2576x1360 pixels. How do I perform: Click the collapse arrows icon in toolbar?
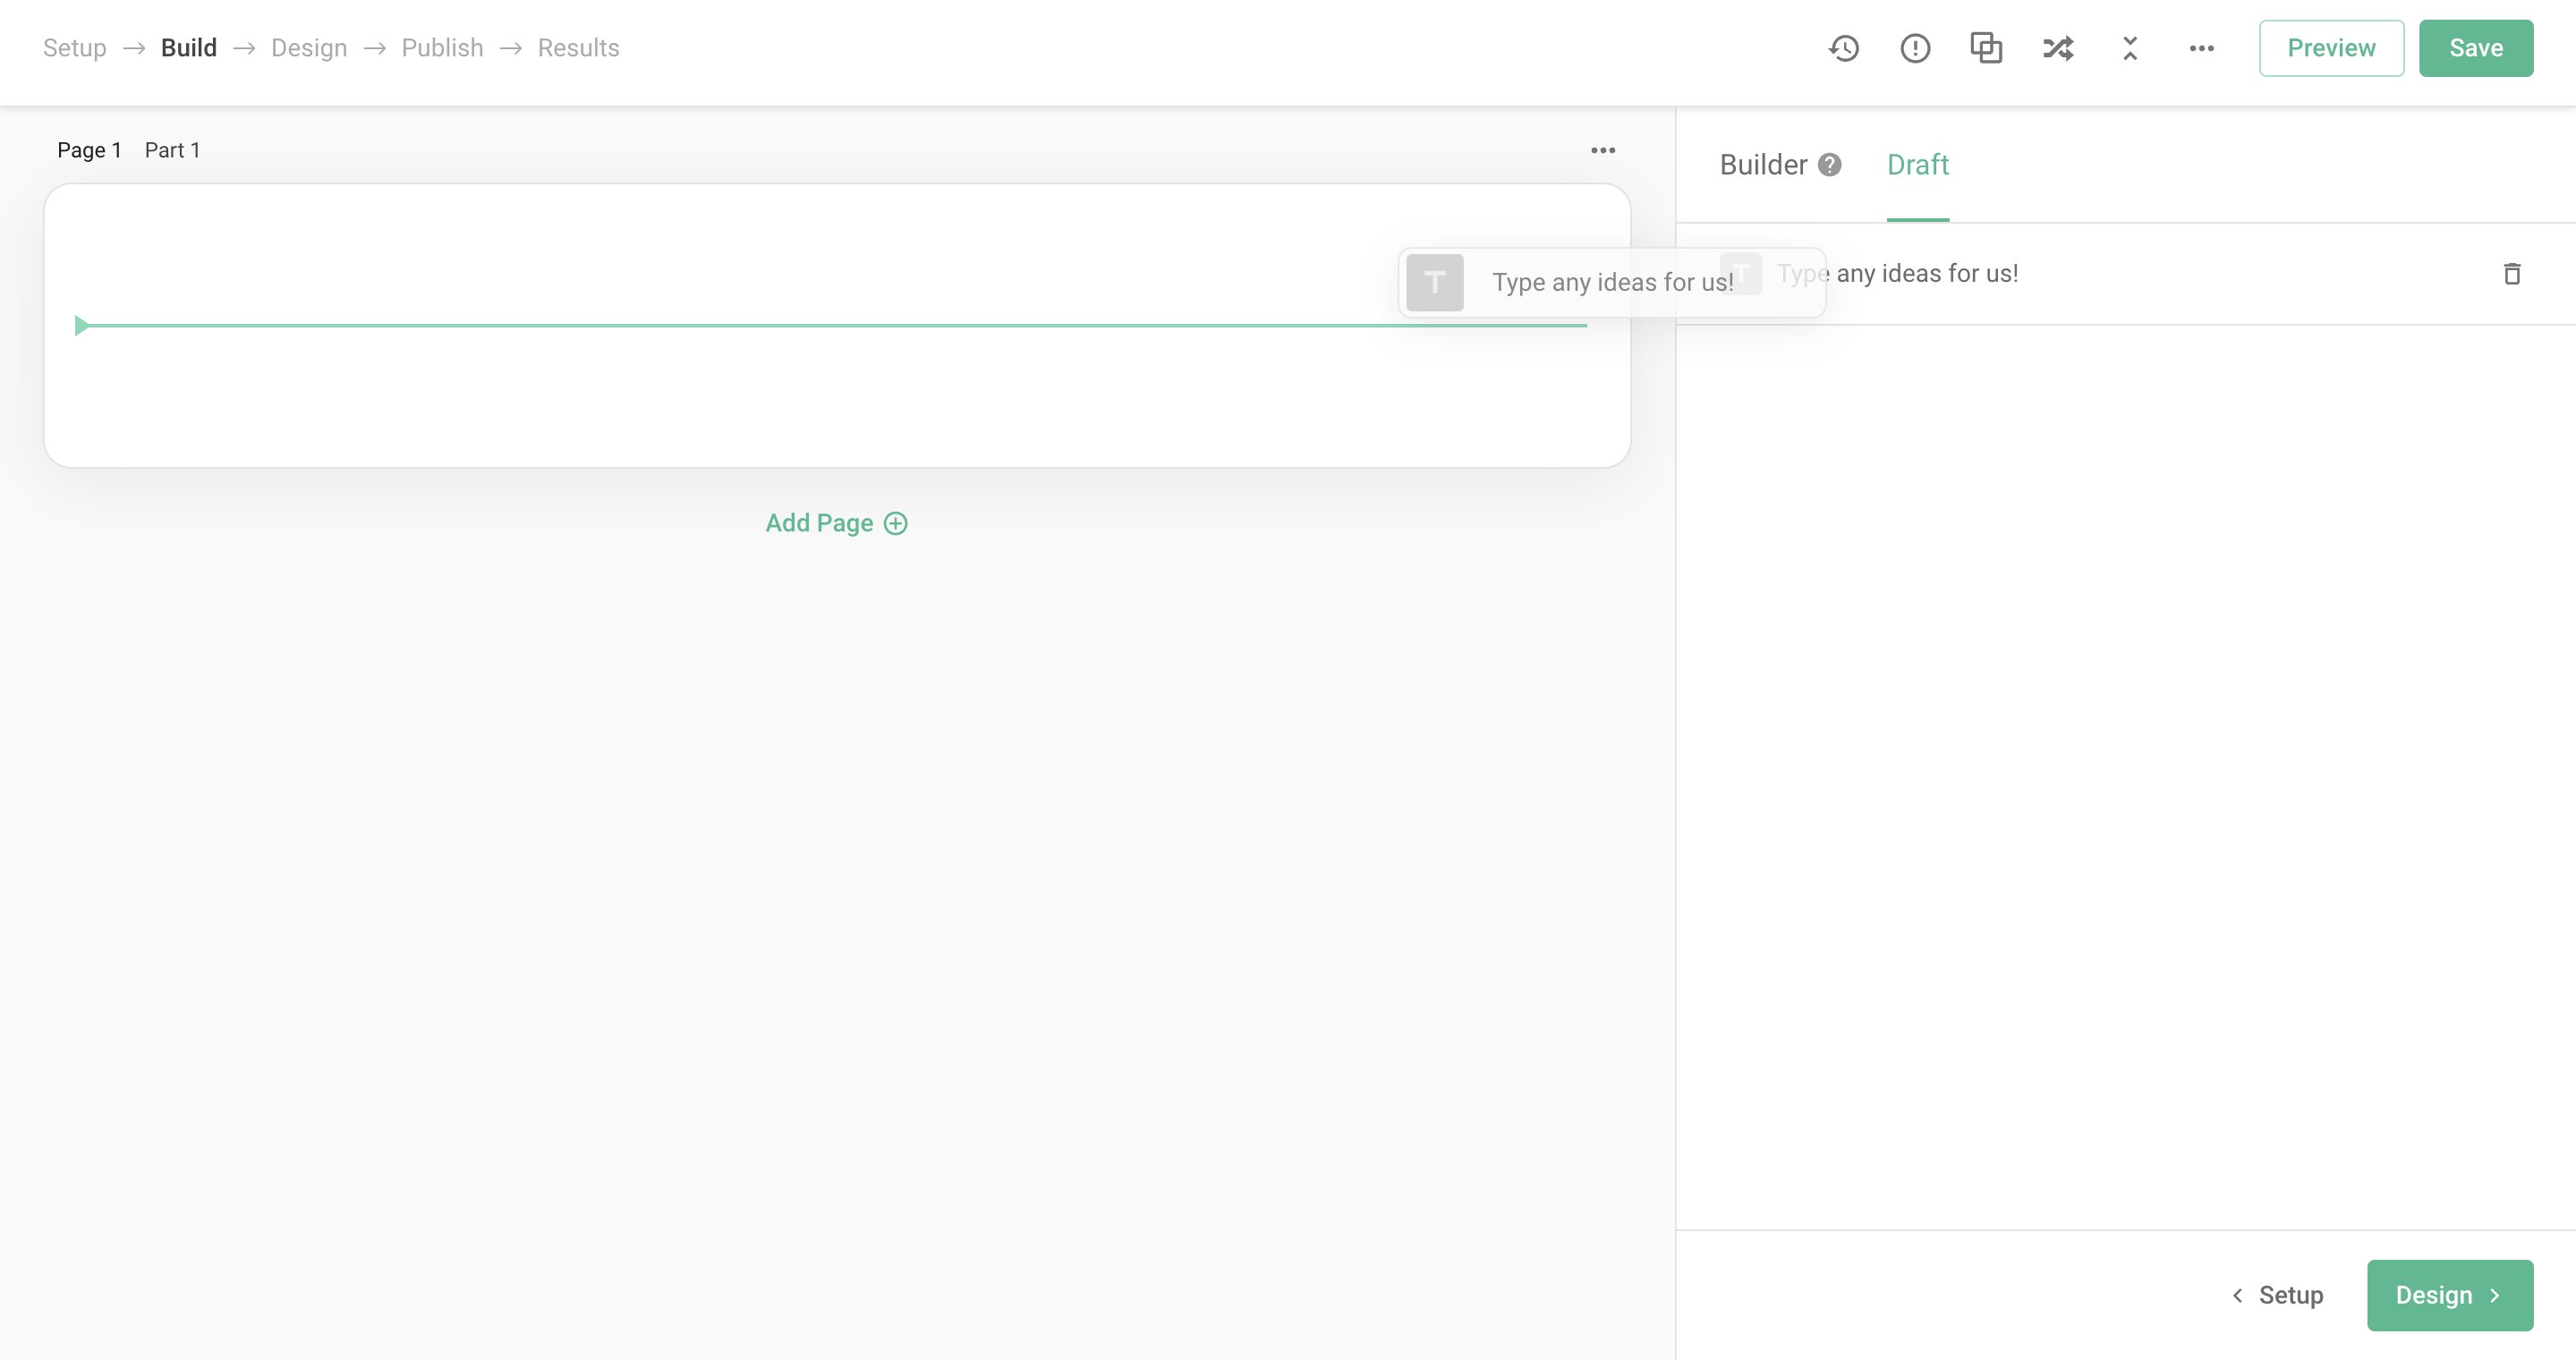pos(2130,48)
